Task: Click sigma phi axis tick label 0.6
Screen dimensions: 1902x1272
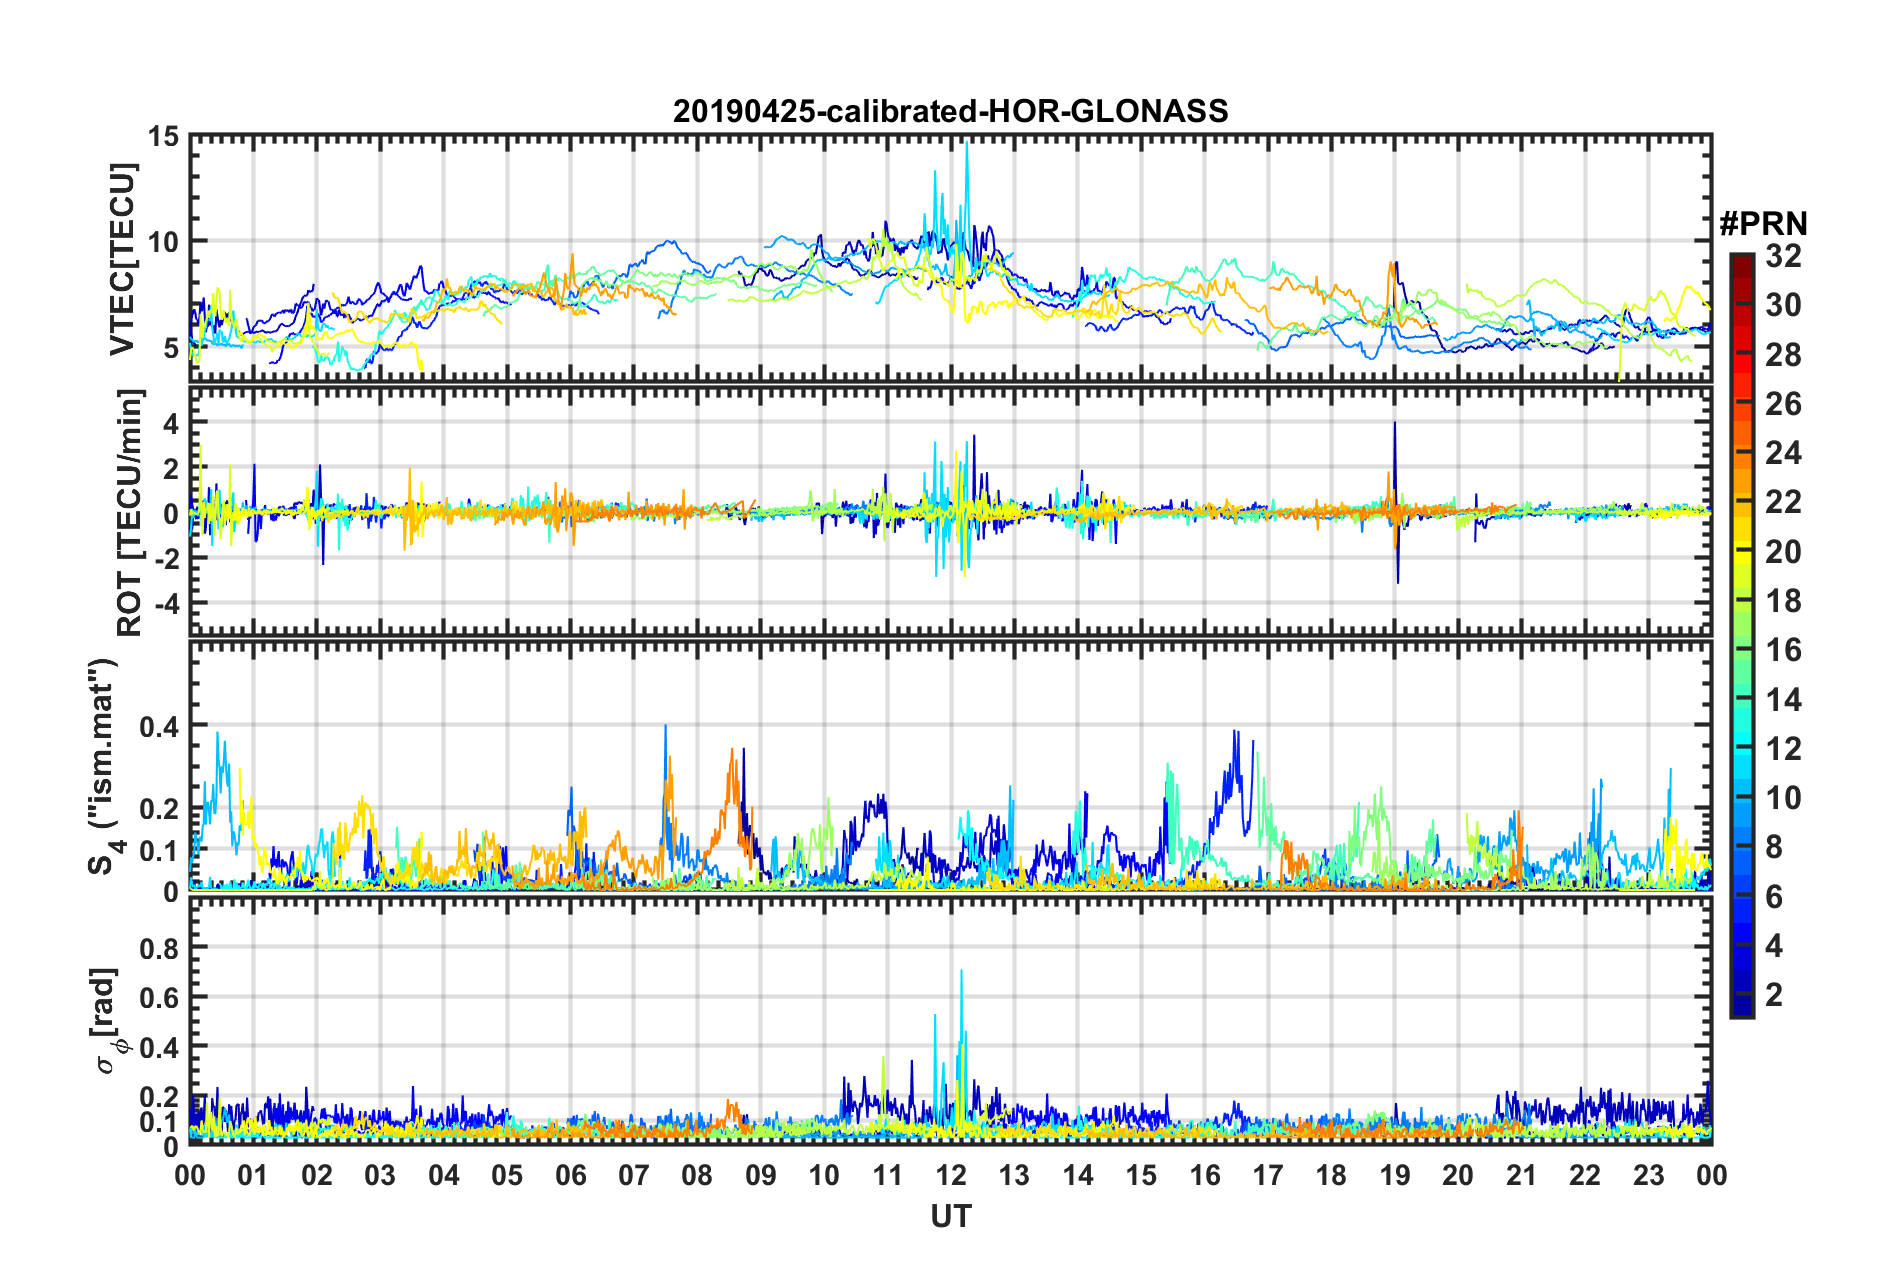Action: pyautogui.click(x=160, y=997)
